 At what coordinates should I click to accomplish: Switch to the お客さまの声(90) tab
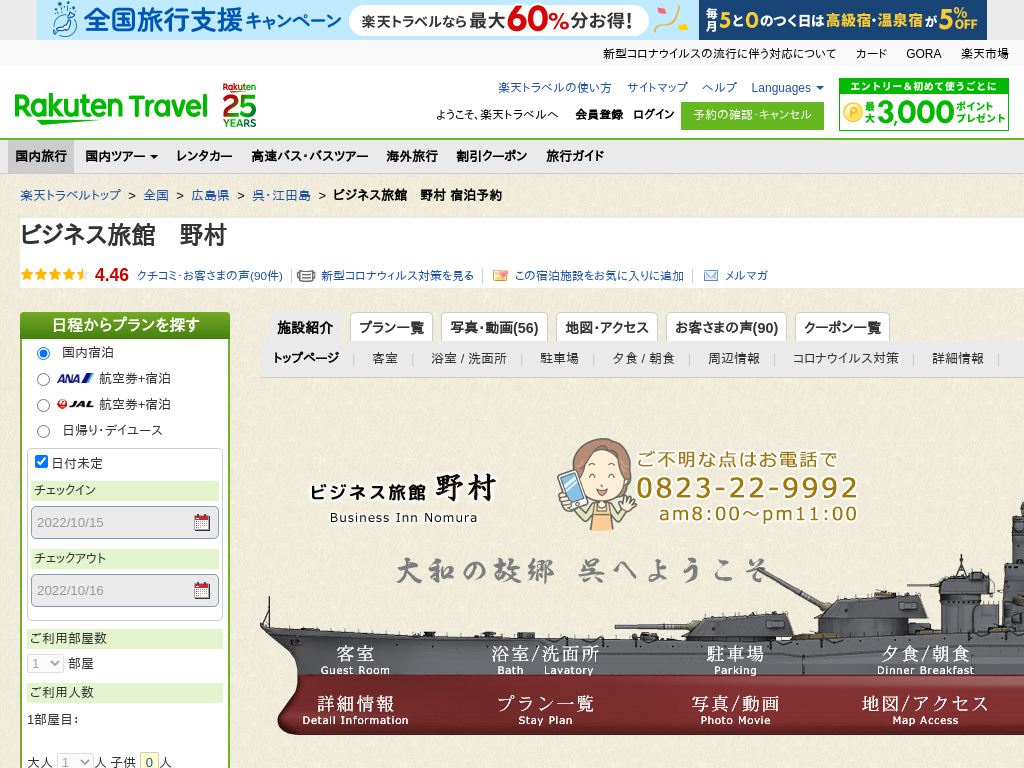point(726,327)
